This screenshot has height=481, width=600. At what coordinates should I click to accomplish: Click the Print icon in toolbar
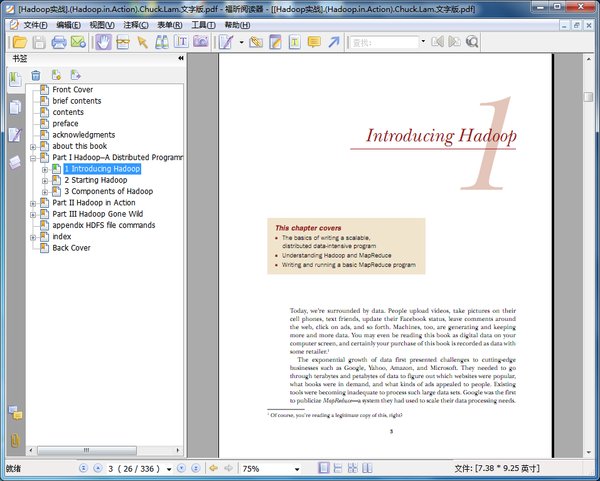point(59,42)
